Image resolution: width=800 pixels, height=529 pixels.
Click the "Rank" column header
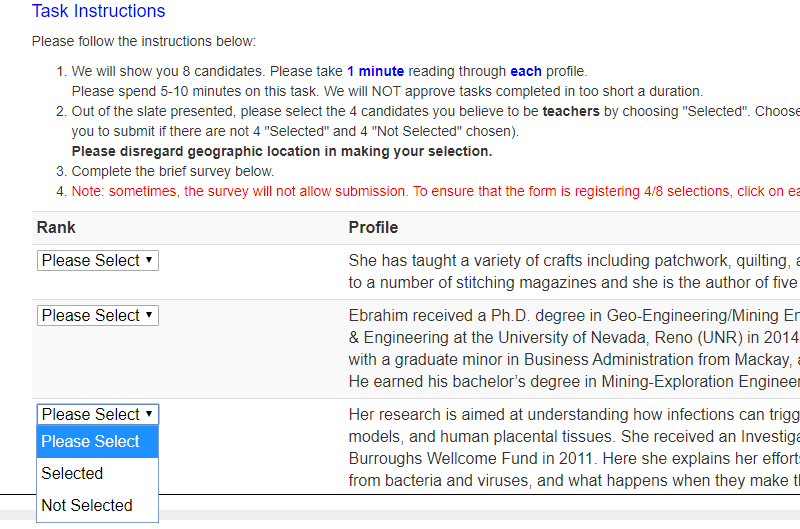pos(56,228)
